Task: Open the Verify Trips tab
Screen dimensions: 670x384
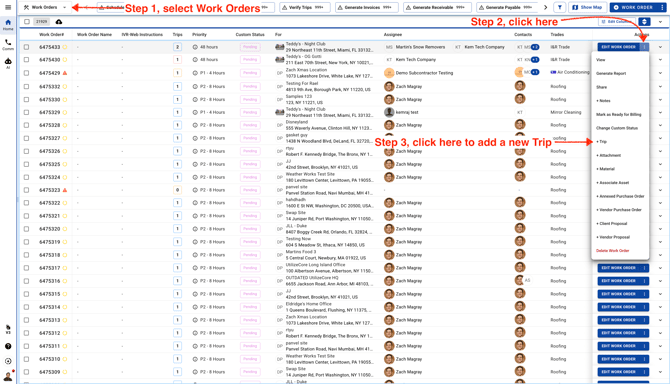Action: (305, 7)
